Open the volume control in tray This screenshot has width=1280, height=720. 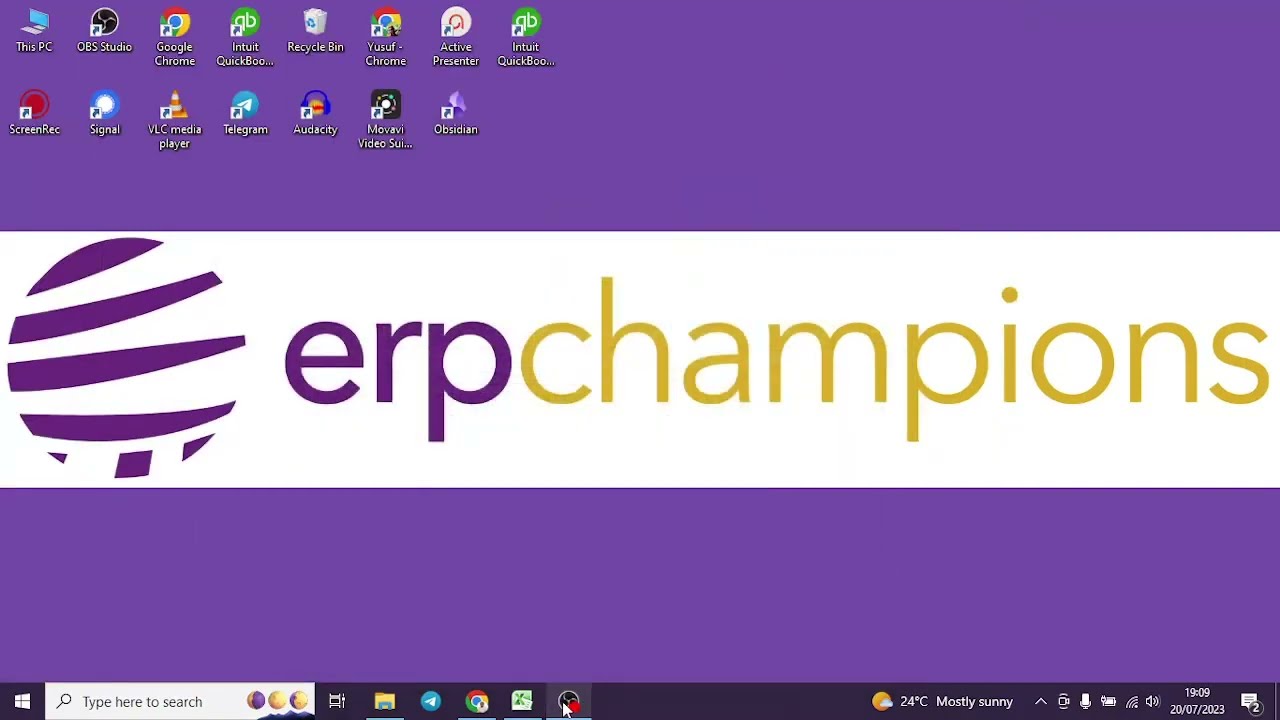click(1152, 701)
